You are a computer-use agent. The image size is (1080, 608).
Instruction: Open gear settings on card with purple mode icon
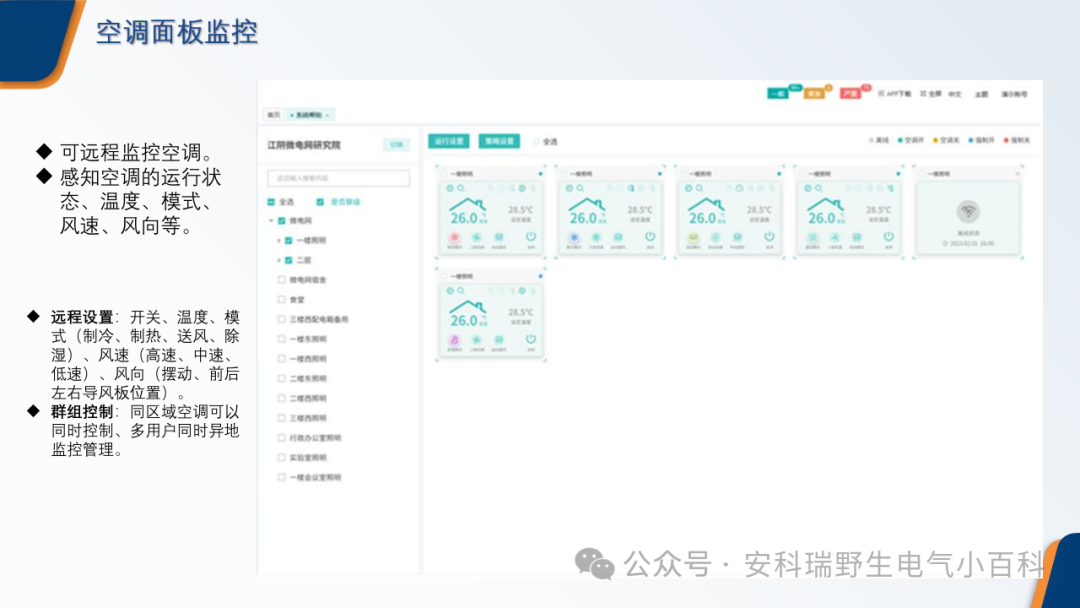(450, 291)
